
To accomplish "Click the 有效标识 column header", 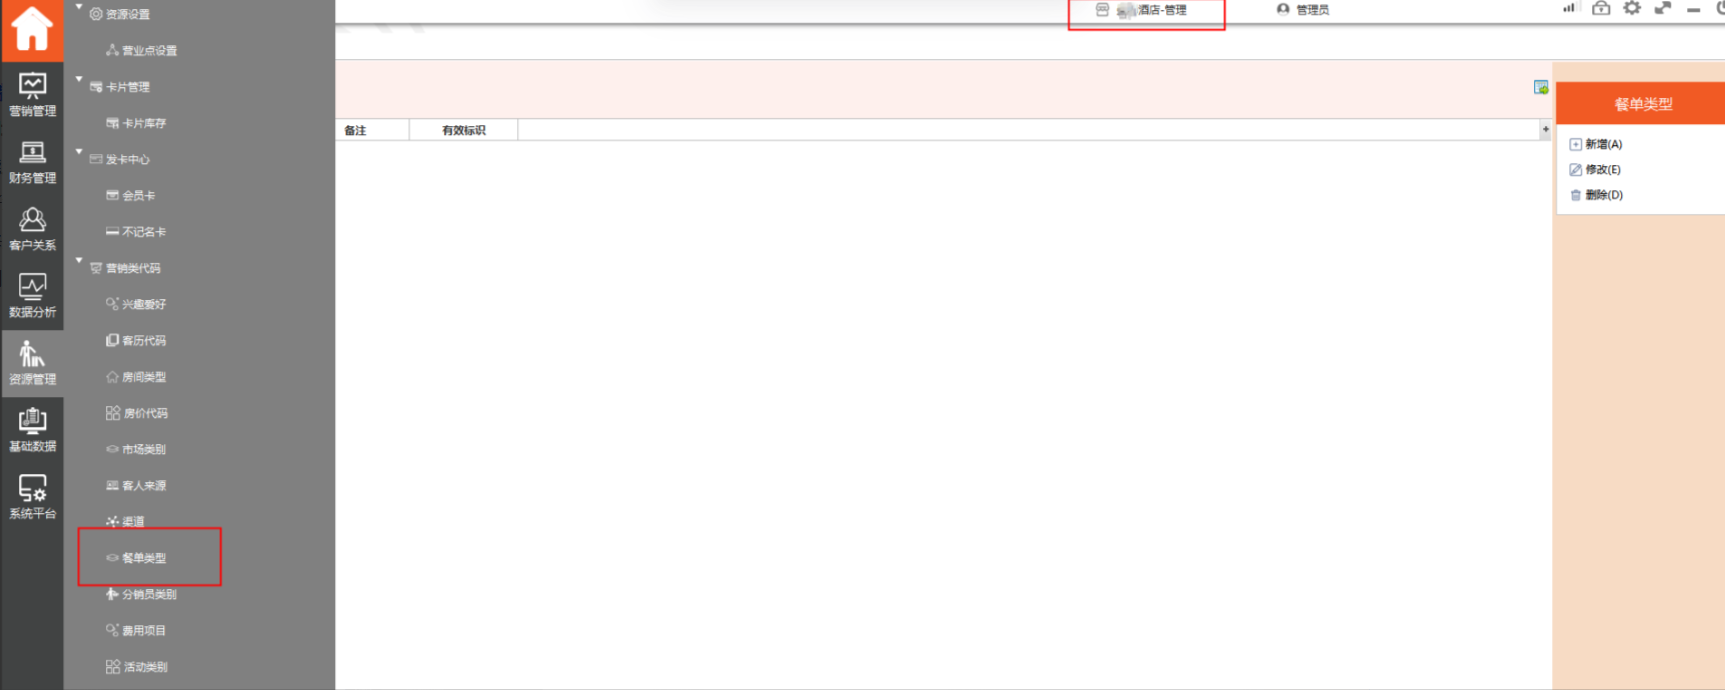I will pos(463,130).
